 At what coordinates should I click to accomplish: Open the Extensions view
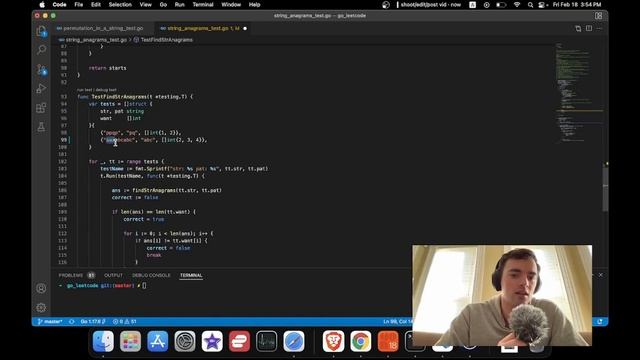coord(41,108)
